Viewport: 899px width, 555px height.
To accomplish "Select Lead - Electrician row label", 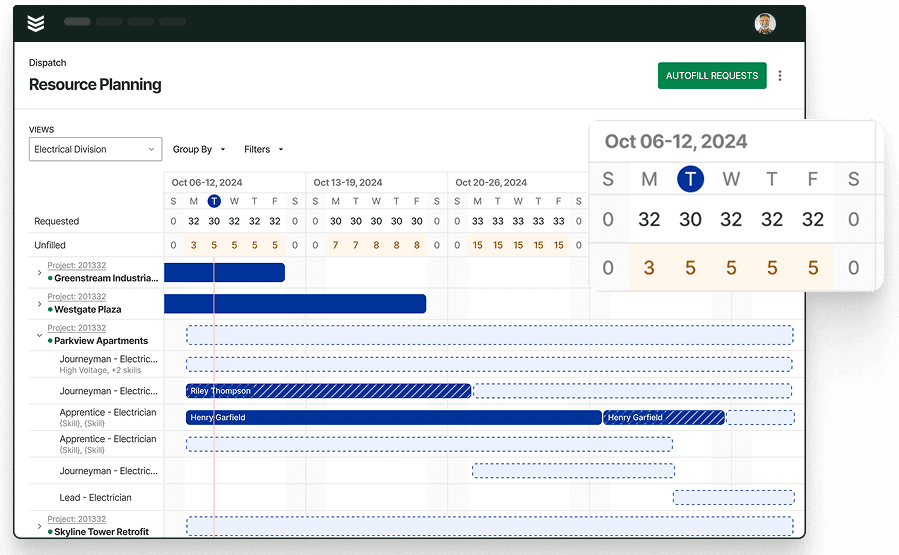I will click(x=95, y=498).
